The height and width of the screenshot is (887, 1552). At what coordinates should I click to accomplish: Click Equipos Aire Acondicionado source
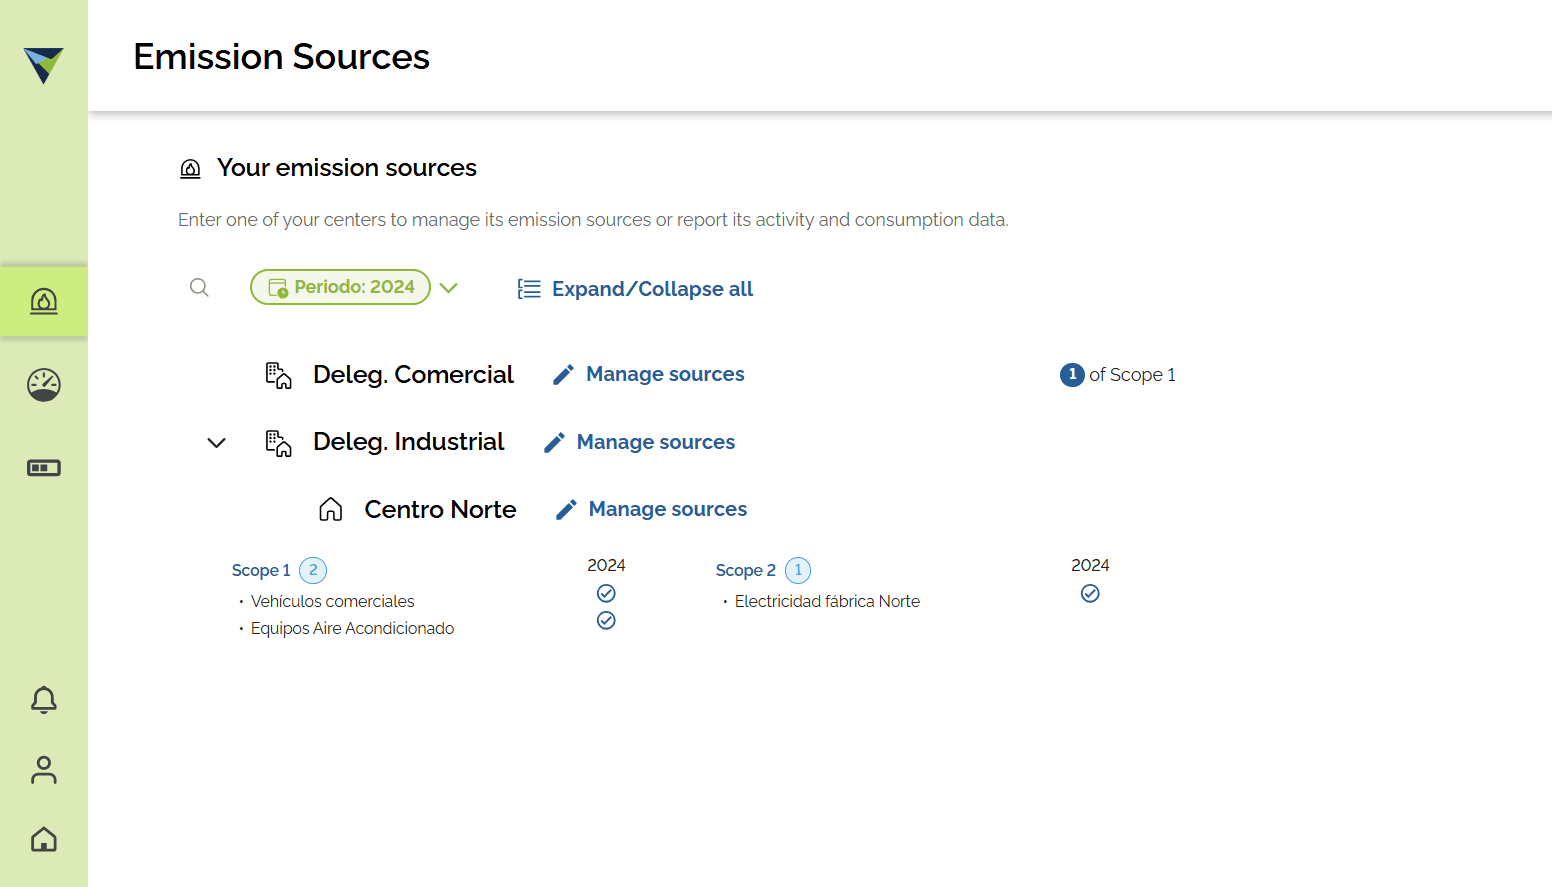click(352, 628)
